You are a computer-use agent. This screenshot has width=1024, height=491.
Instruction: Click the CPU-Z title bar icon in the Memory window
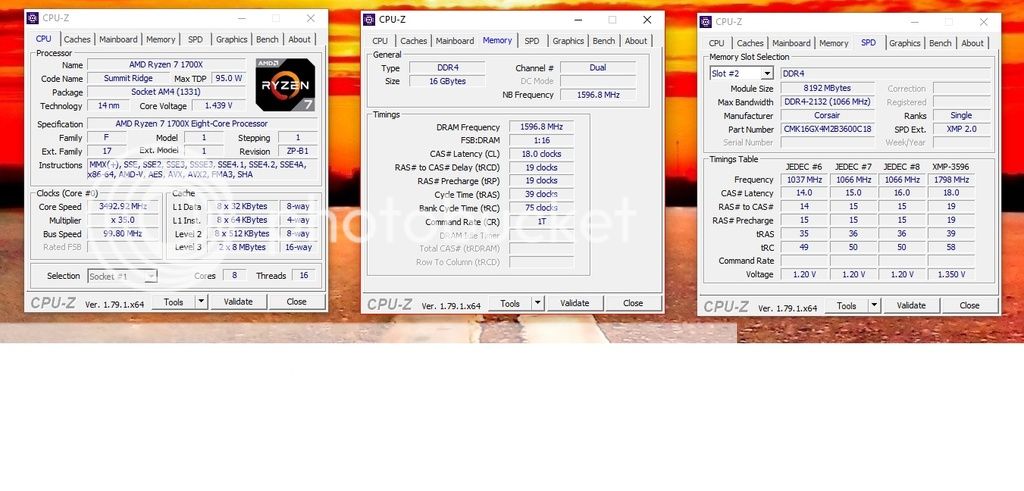tap(370, 19)
